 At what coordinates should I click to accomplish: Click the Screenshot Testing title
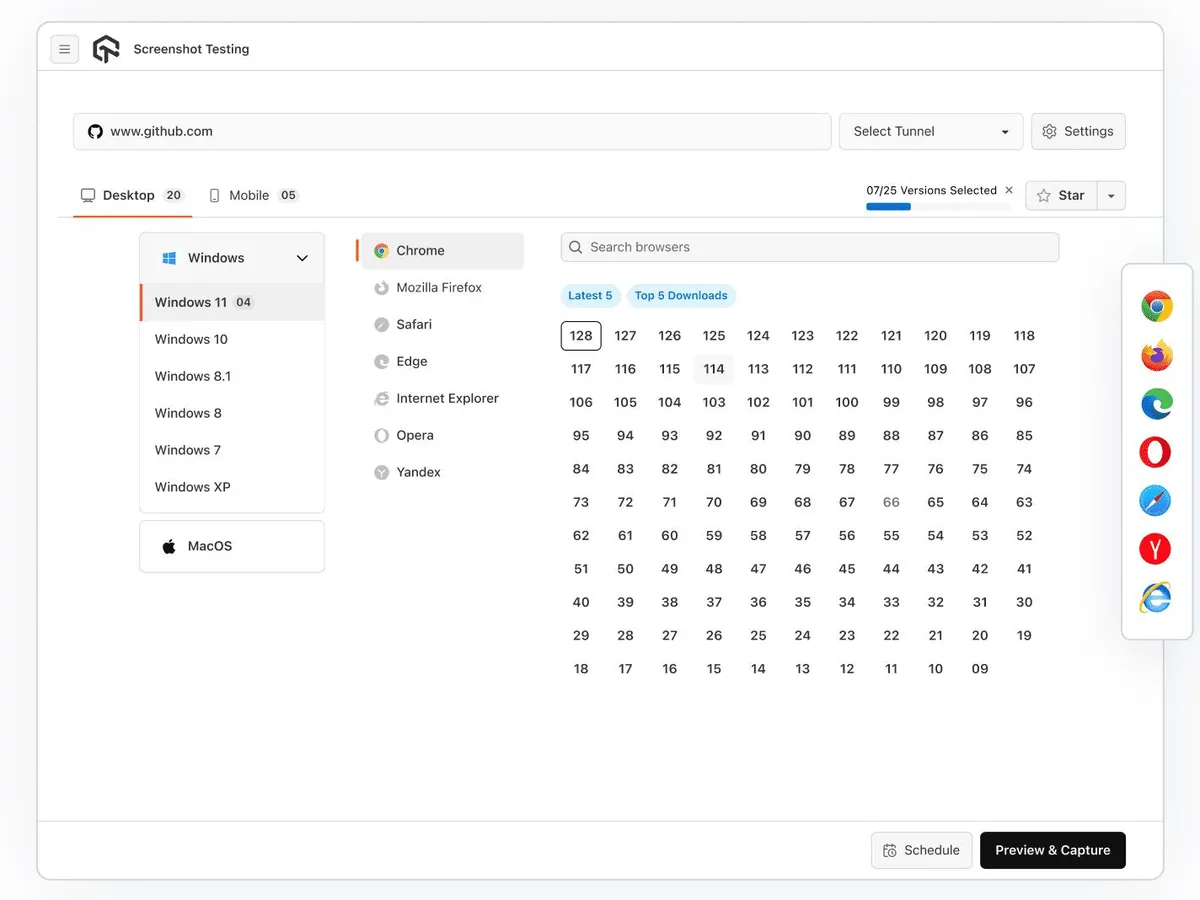pyautogui.click(x=191, y=49)
